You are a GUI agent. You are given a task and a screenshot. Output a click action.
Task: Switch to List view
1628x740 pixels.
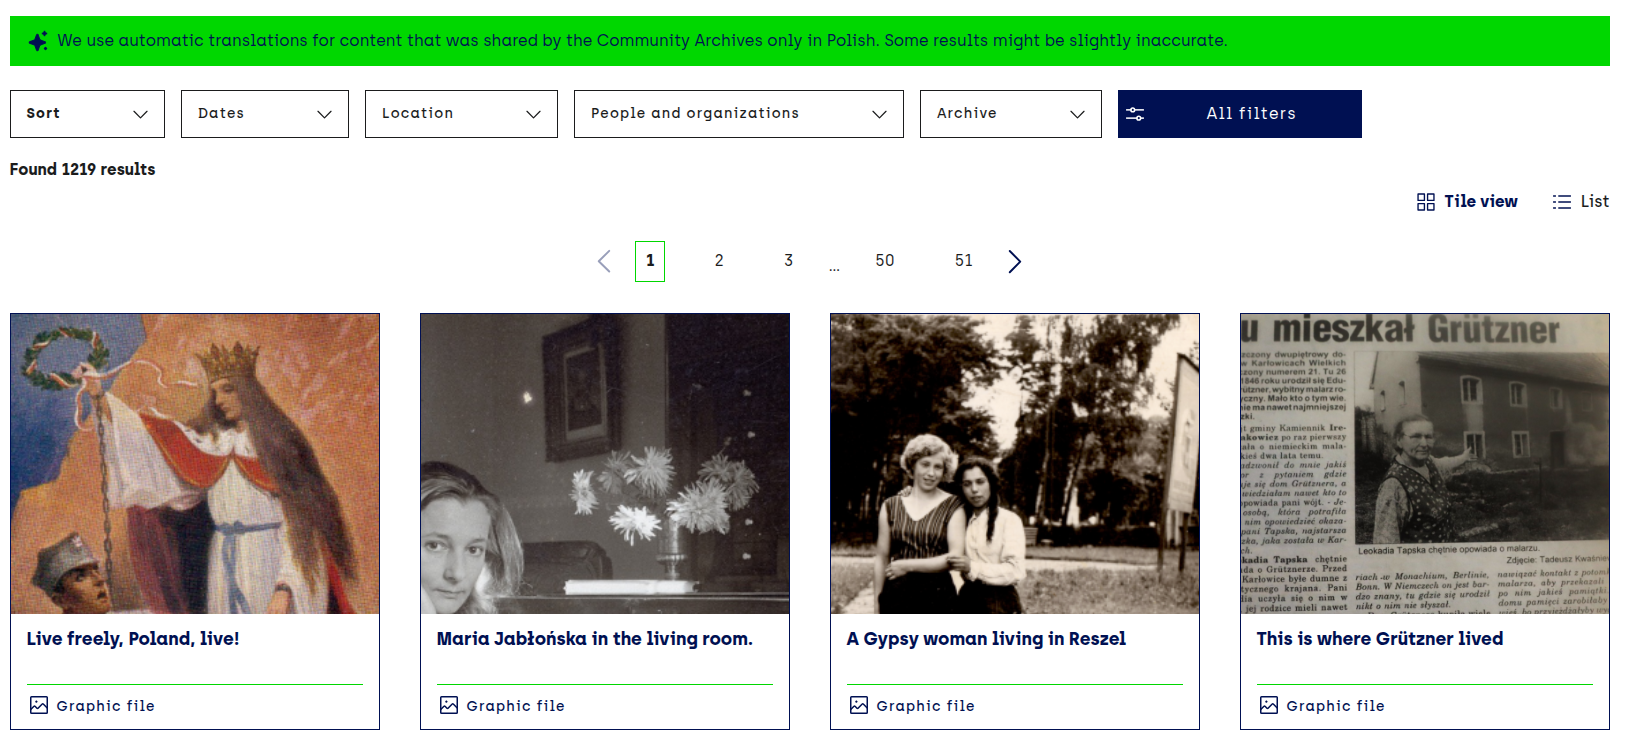pyautogui.click(x=1580, y=202)
